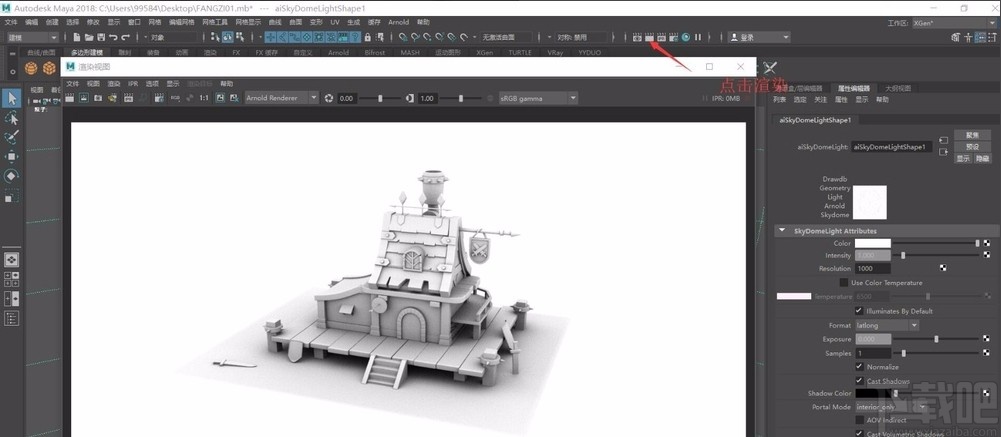Click the Keep Image icon in Render View
This screenshot has height=437, width=1001.
tap(219, 98)
